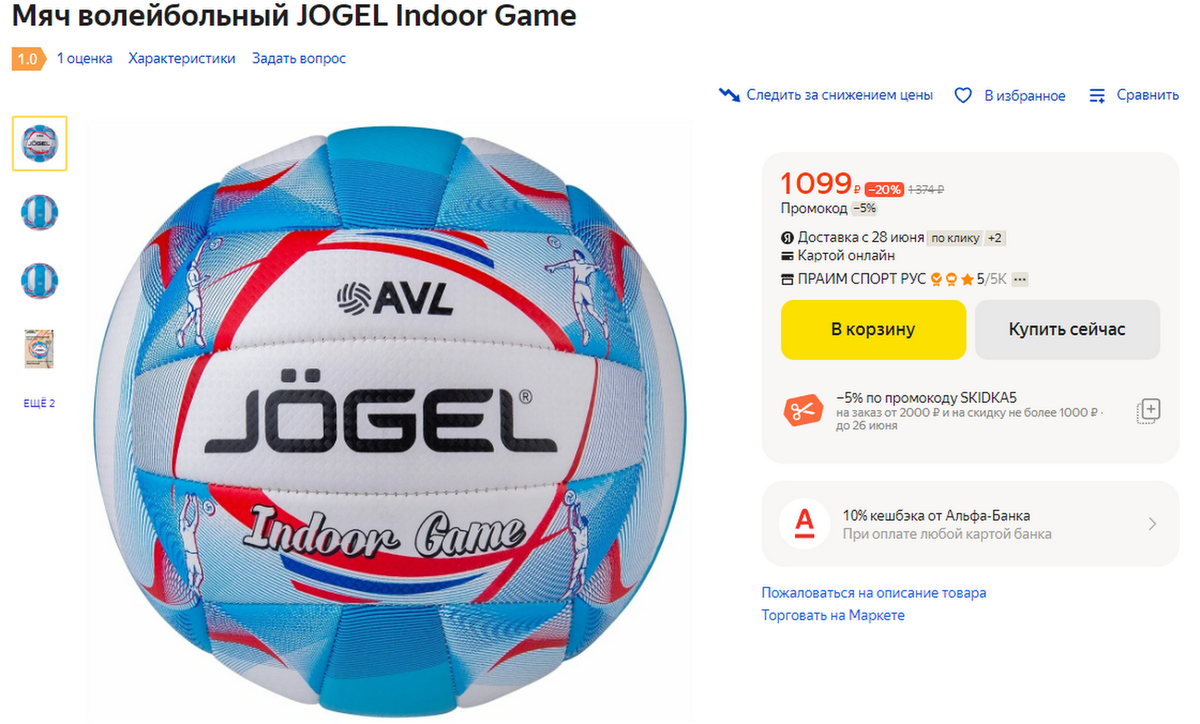The image size is (1200, 724).
Task: Add the ball with В корзину button
Action: [x=873, y=329]
